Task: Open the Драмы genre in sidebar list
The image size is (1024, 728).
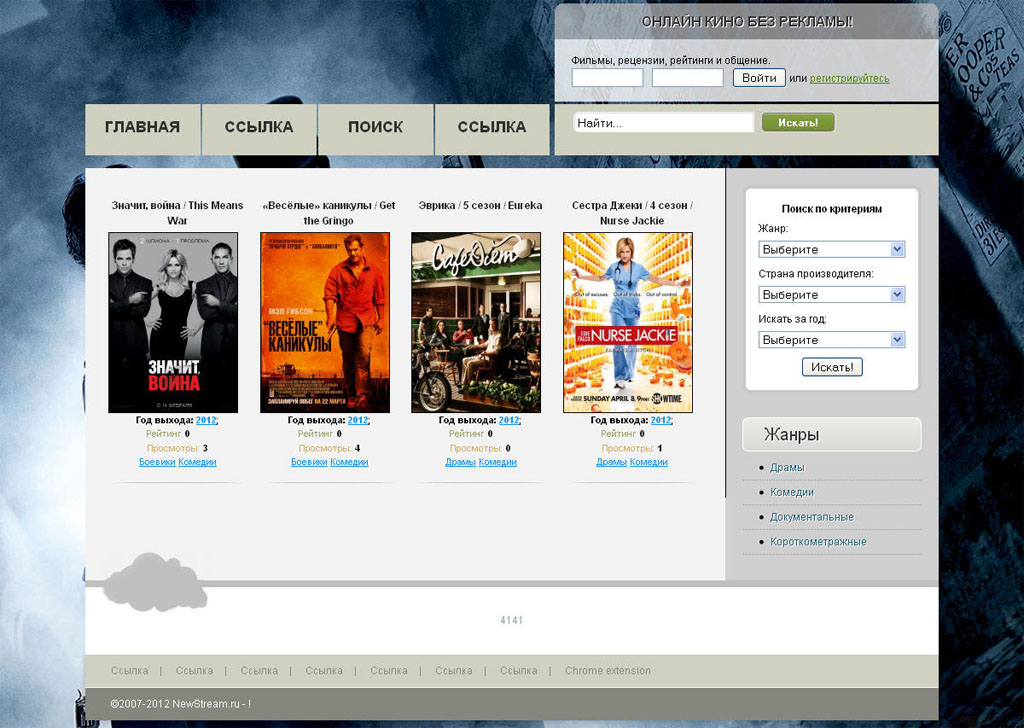Action: pyautogui.click(x=787, y=467)
